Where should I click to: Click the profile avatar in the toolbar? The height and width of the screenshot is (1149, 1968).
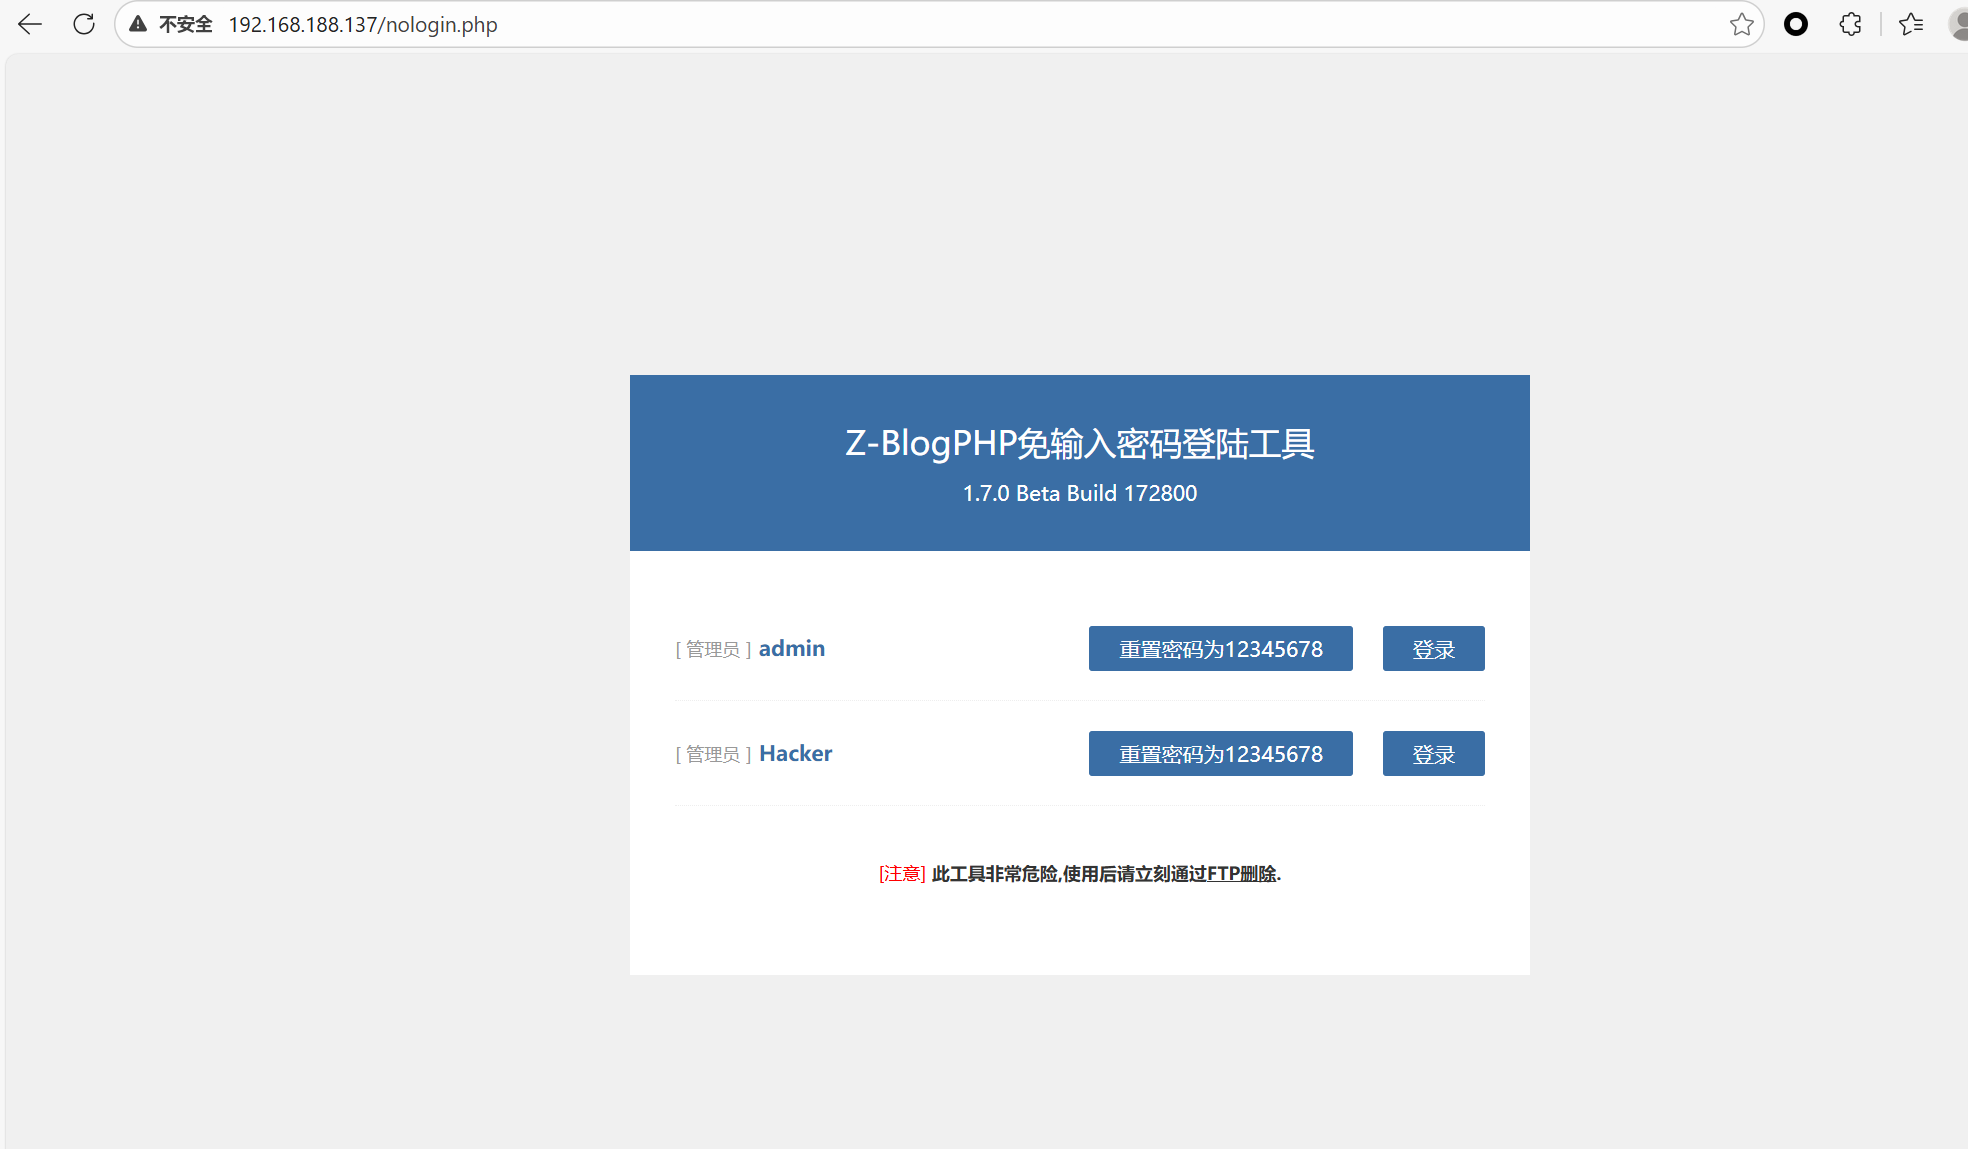click(1958, 24)
